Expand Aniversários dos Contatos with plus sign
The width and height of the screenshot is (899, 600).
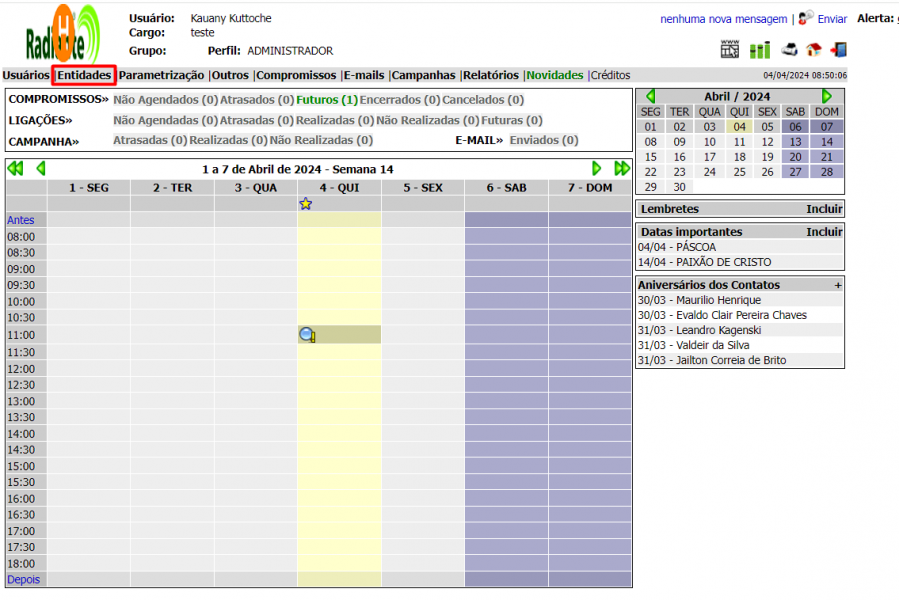click(838, 285)
